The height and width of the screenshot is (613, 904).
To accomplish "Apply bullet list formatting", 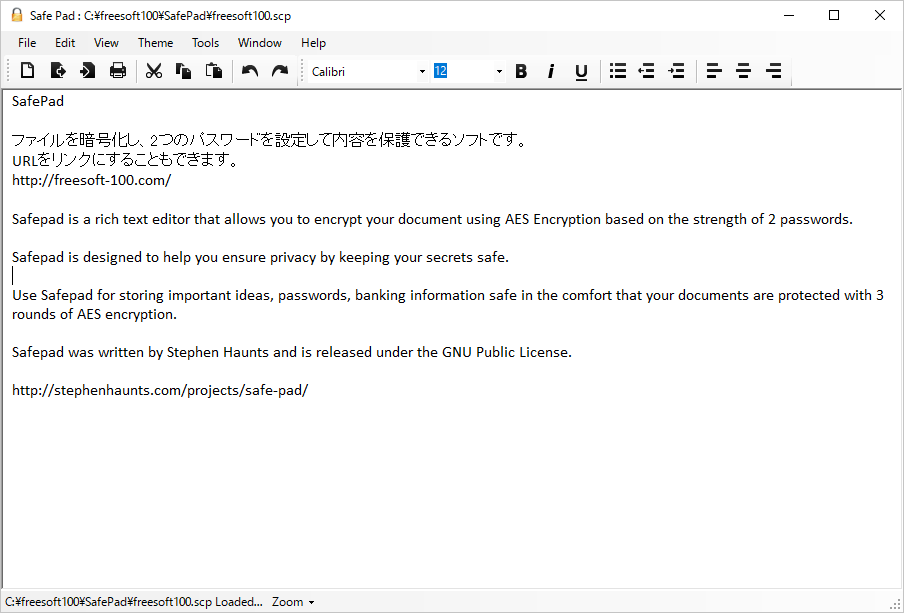I will coord(617,71).
